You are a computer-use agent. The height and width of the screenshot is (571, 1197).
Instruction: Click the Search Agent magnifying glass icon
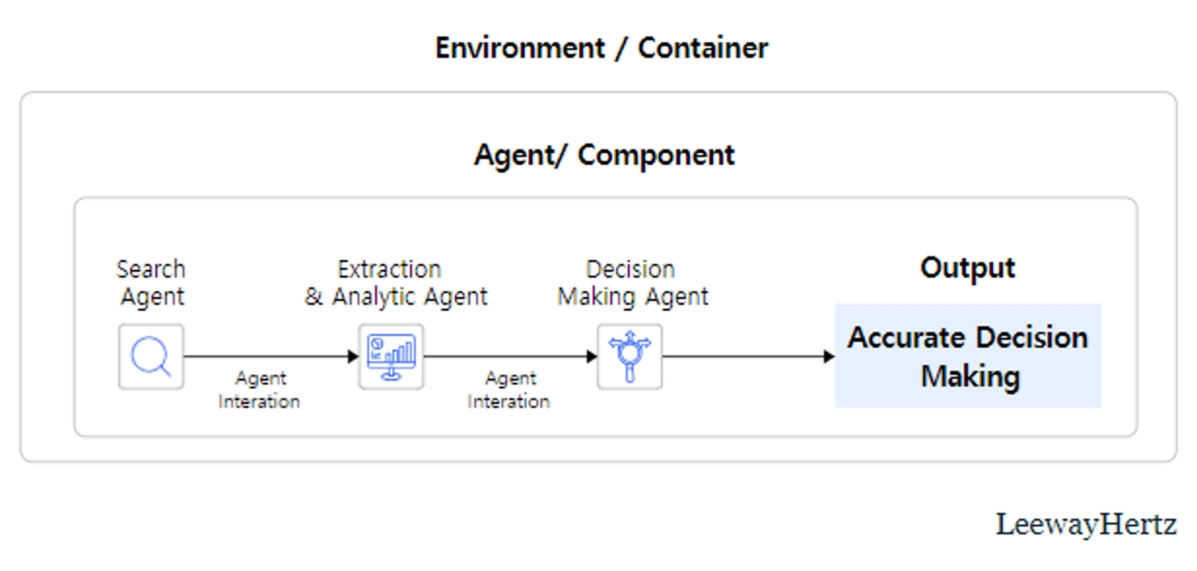click(151, 356)
